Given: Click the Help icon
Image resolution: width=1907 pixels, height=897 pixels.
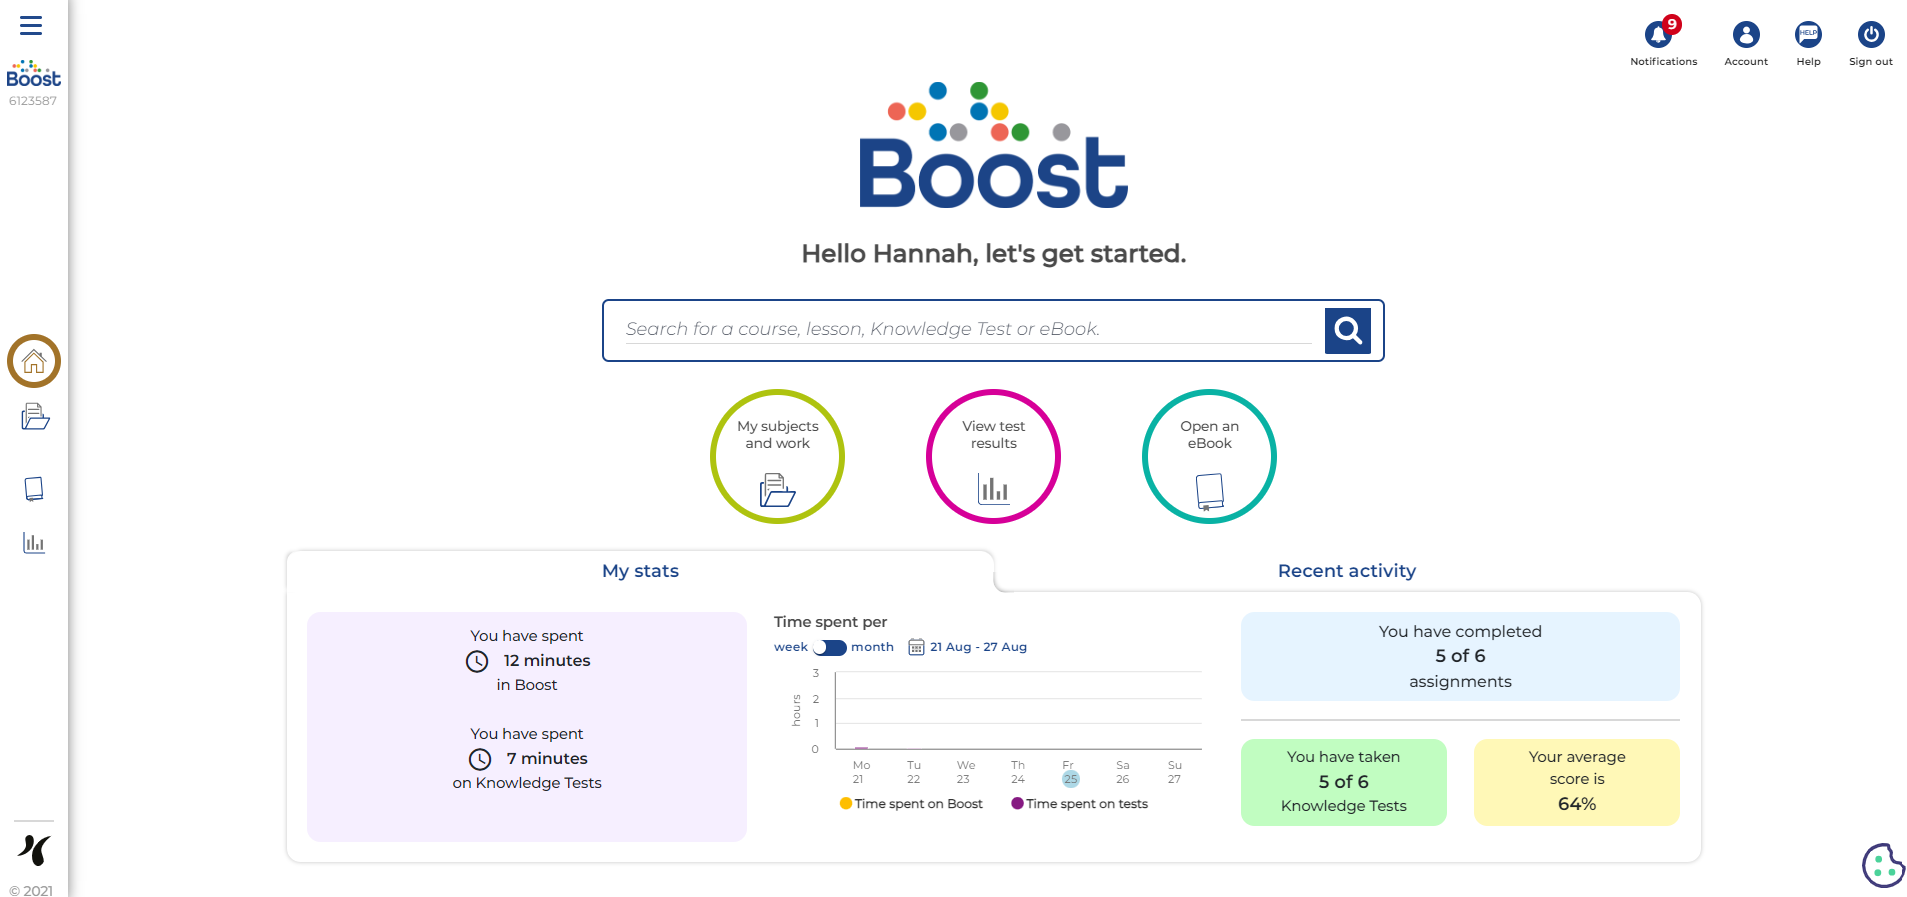Looking at the screenshot, I should pos(1807,36).
